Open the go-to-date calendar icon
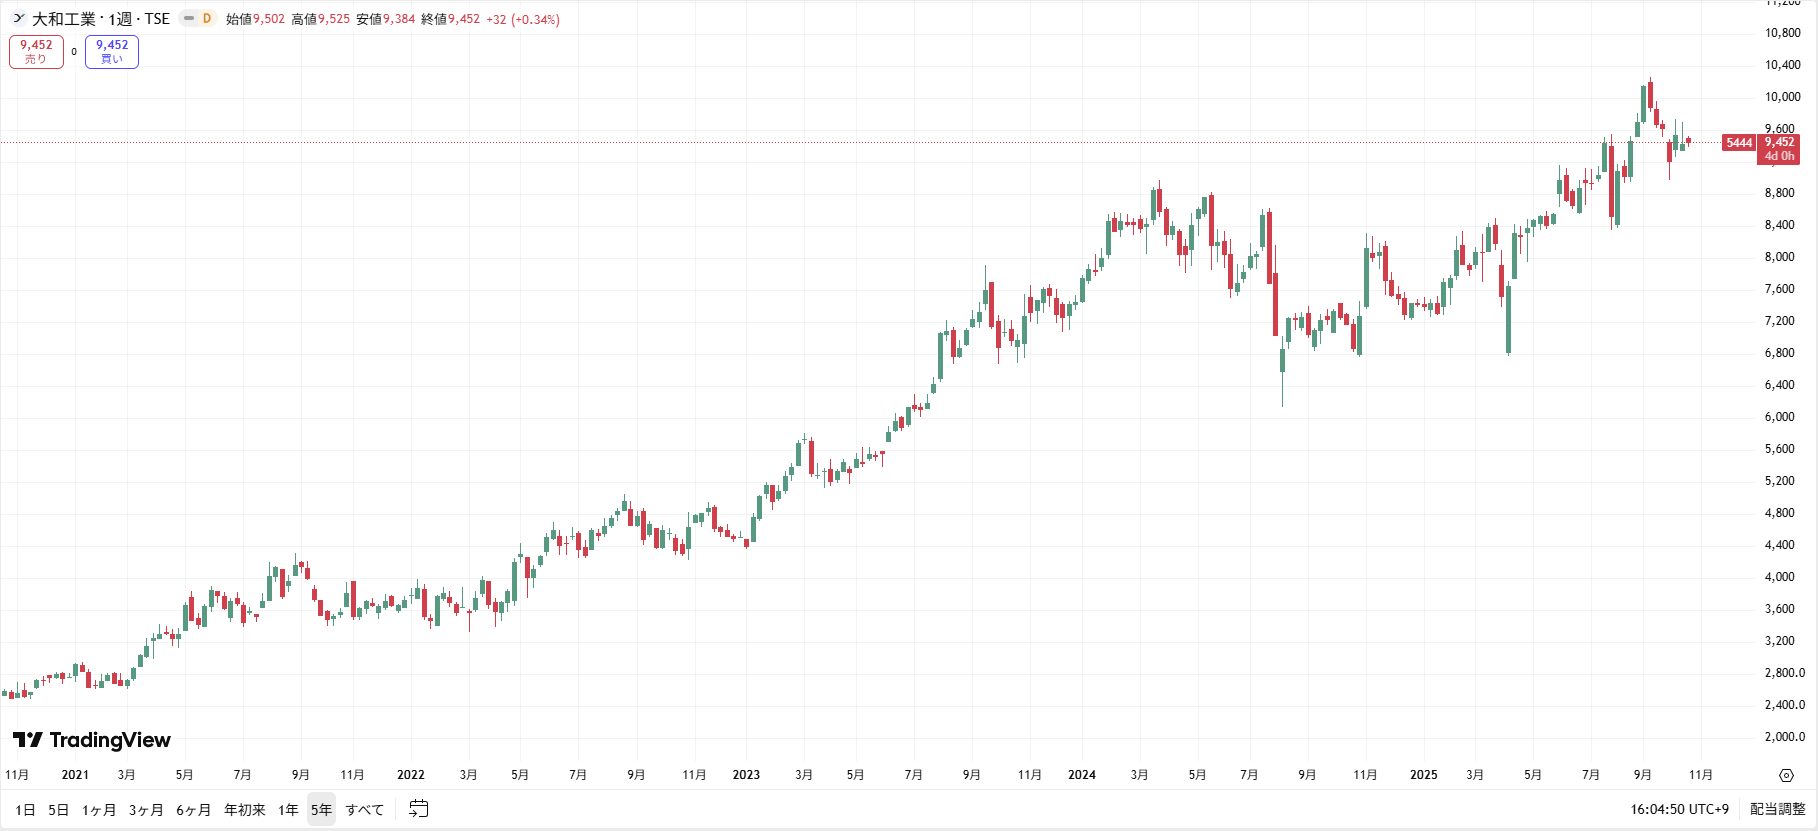 tap(419, 809)
